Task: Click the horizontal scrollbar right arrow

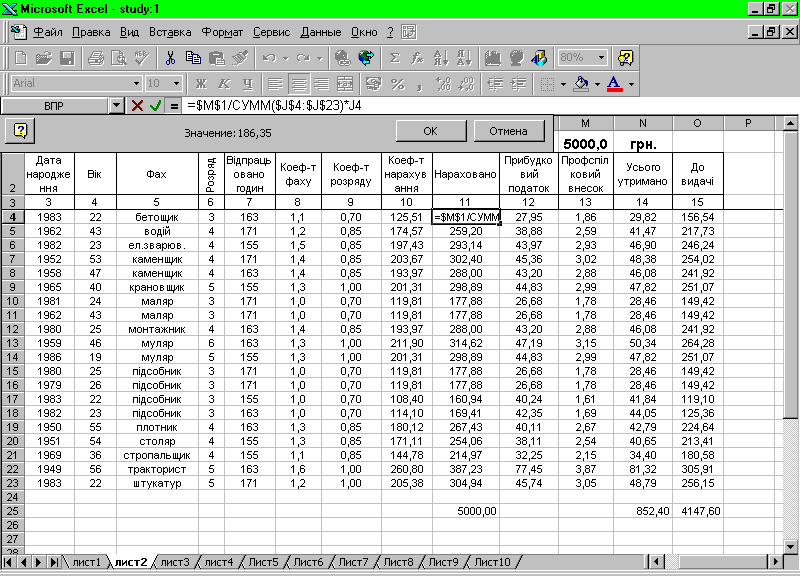Action: coord(776,562)
